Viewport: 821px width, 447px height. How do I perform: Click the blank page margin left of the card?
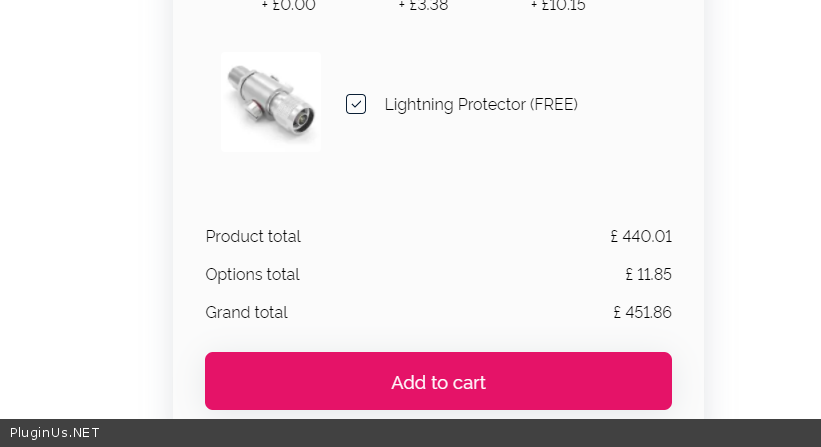tap(80, 200)
